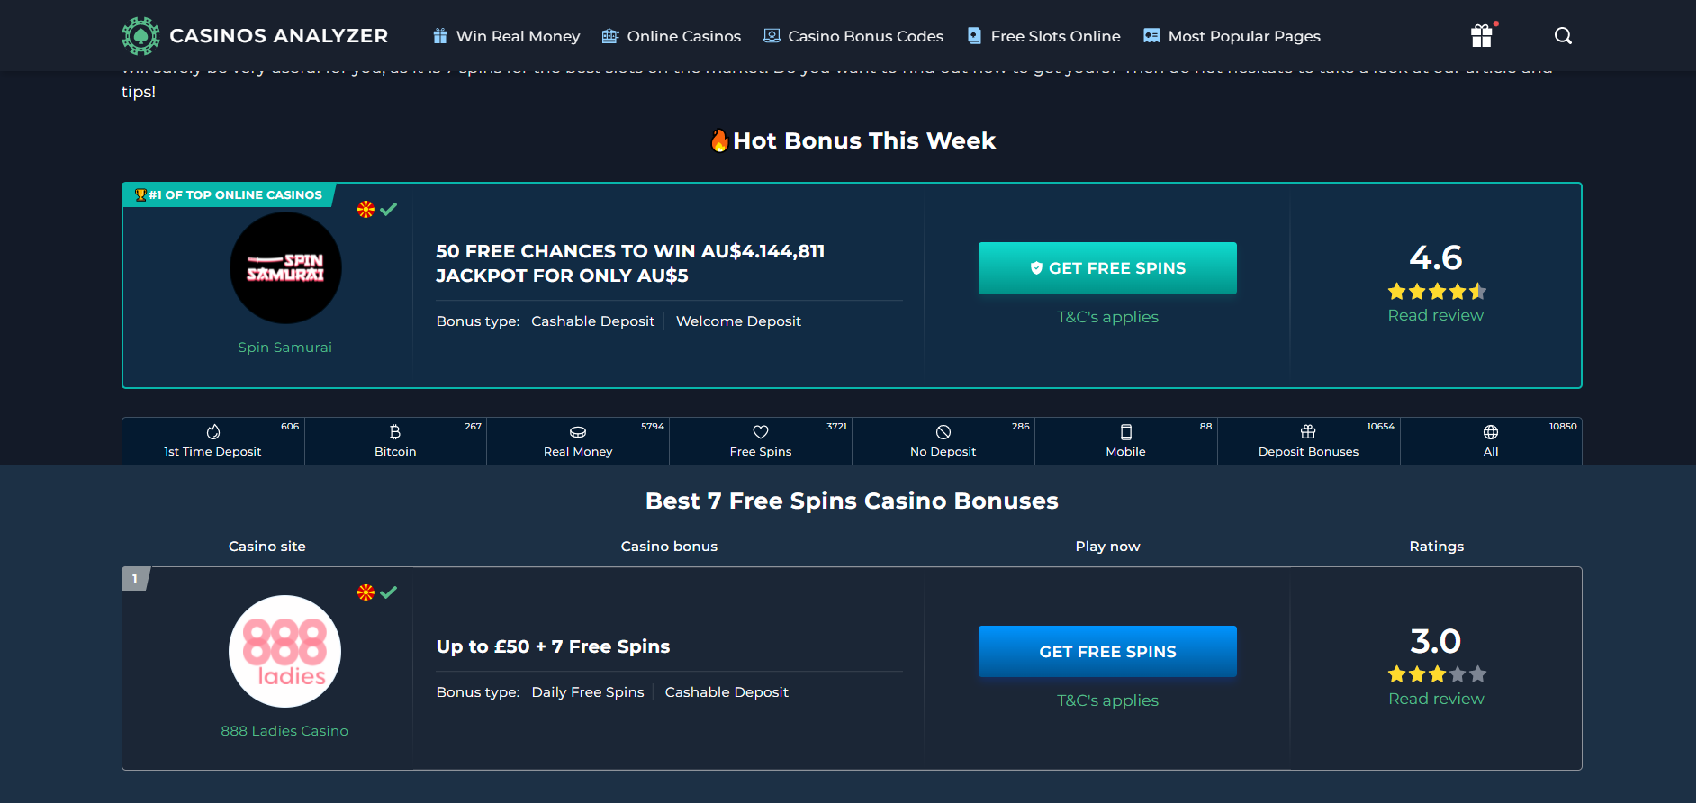Open the Win Real Money menu
Image resolution: width=1696 pixels, height=803 pixels.
[x=506, y=36]
